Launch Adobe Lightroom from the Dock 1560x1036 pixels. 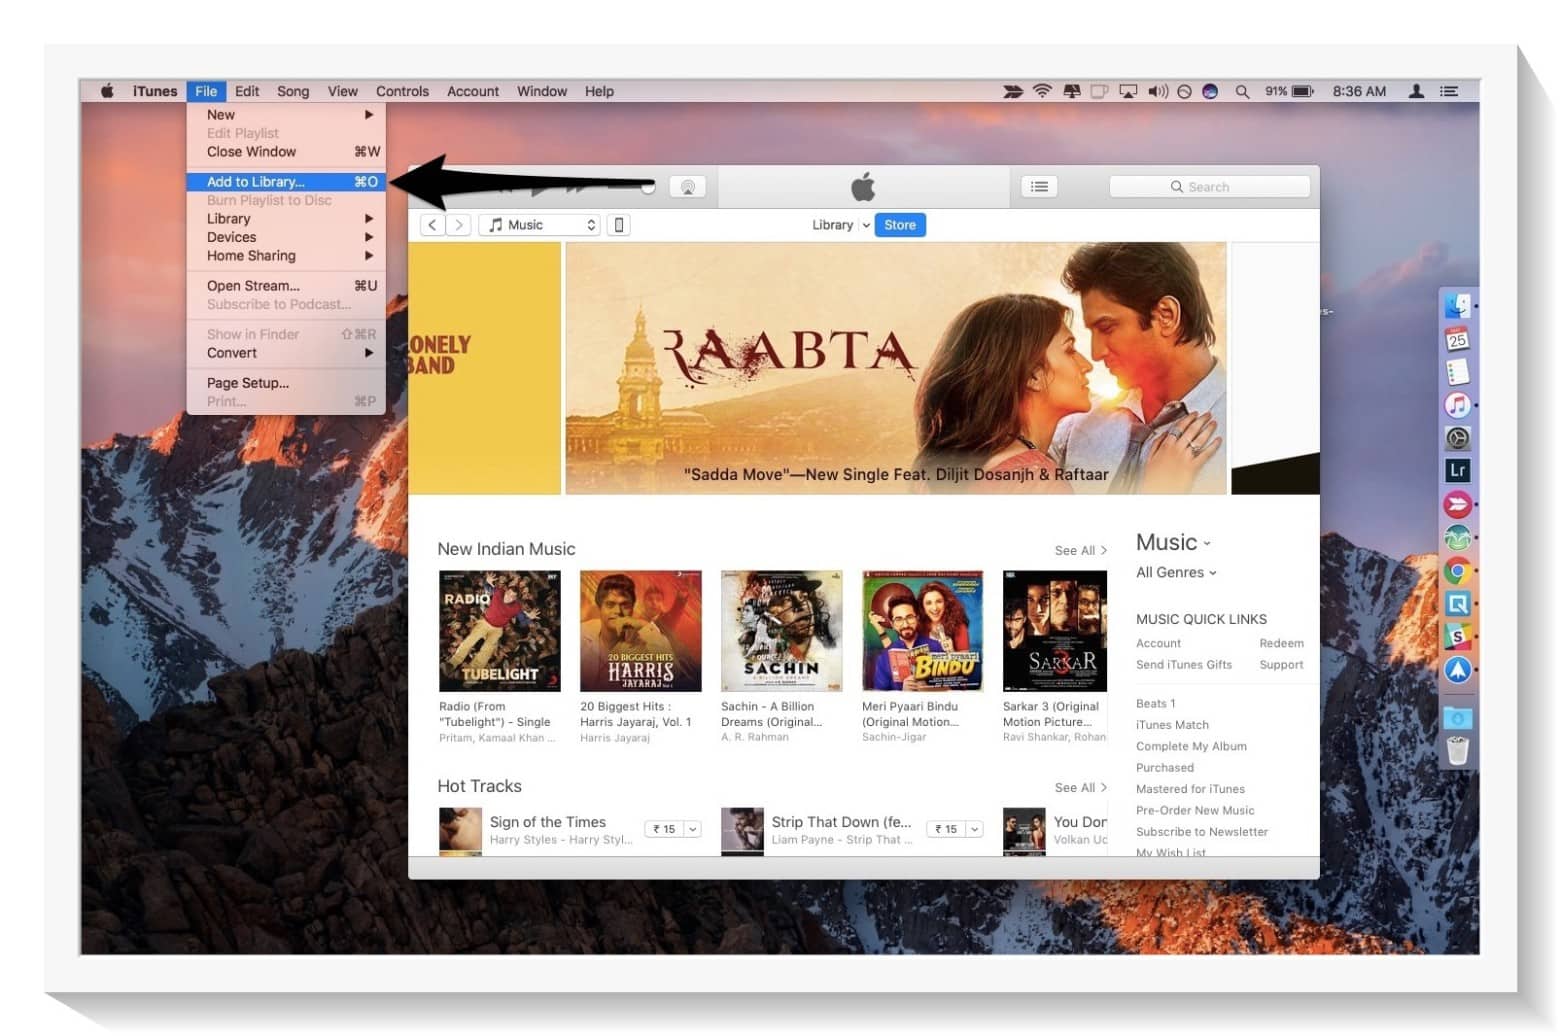(x=1458, y=470)
